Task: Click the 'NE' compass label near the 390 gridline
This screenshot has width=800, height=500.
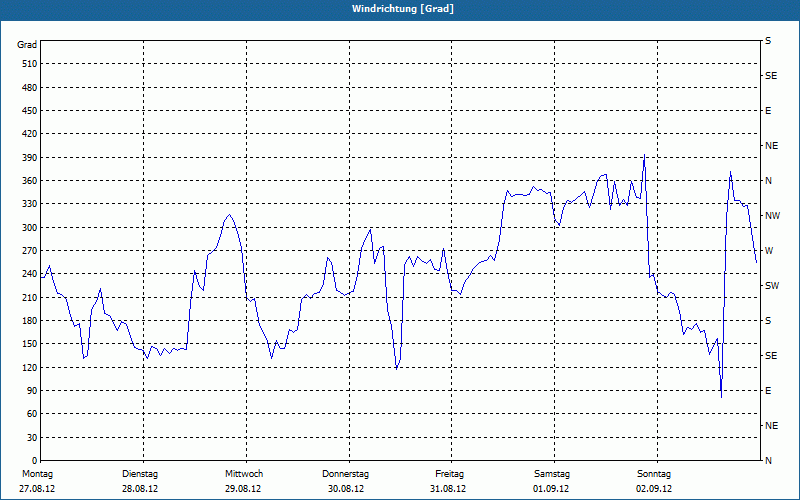Action: [772, 146]
